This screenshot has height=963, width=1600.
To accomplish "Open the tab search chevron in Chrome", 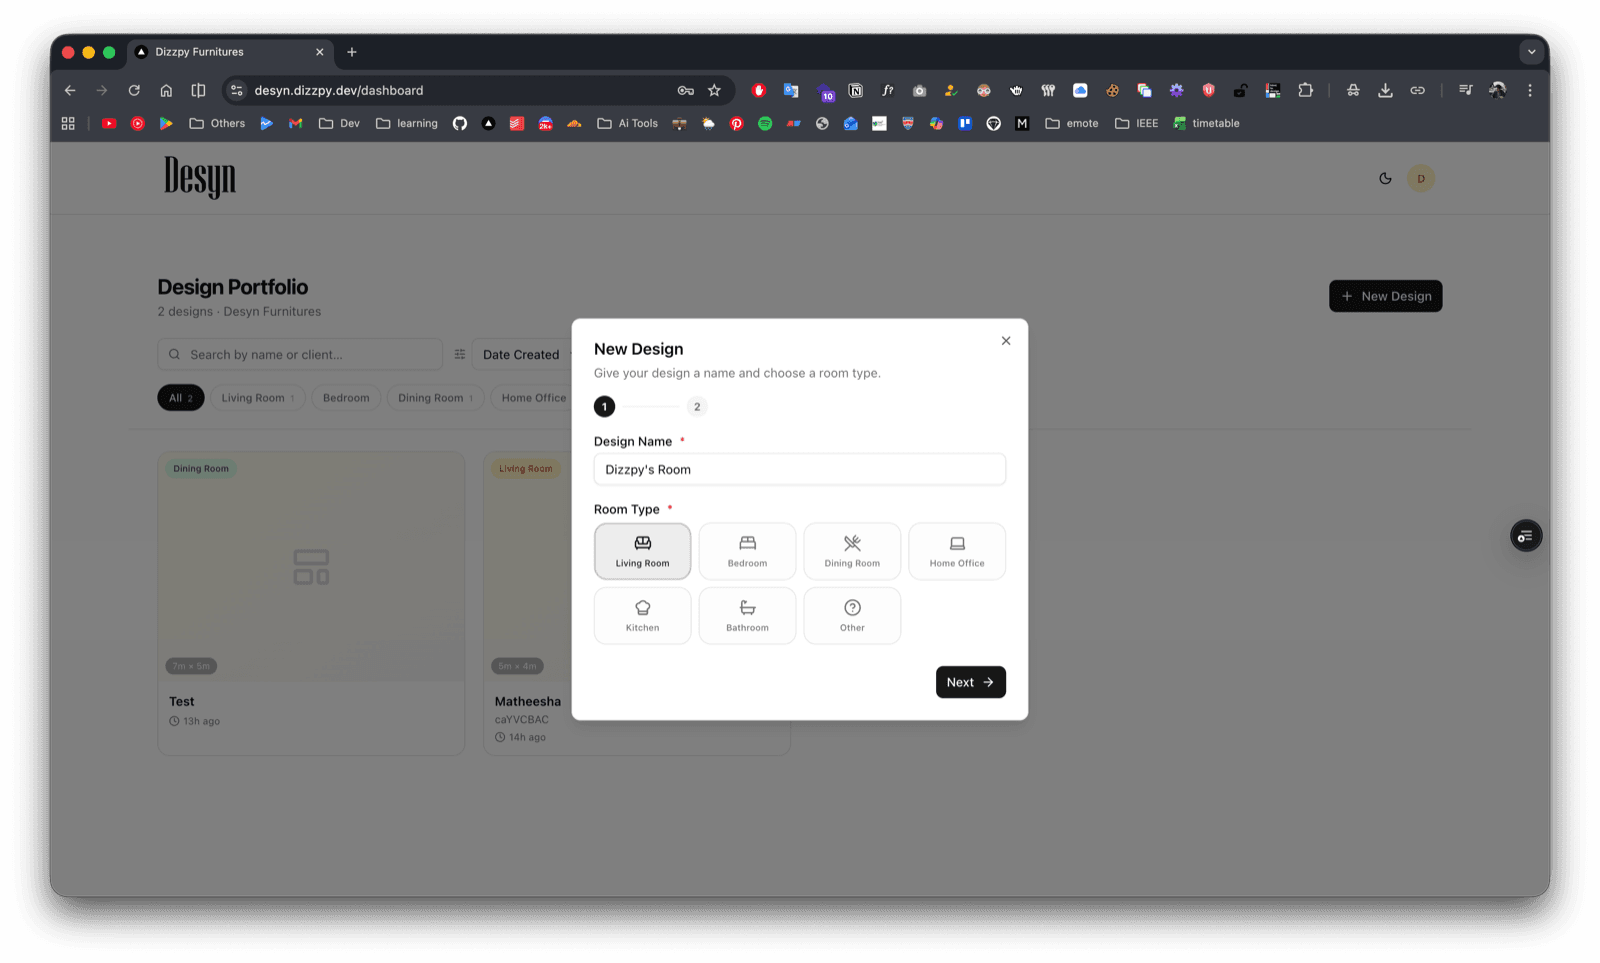I will [1531, 52].
